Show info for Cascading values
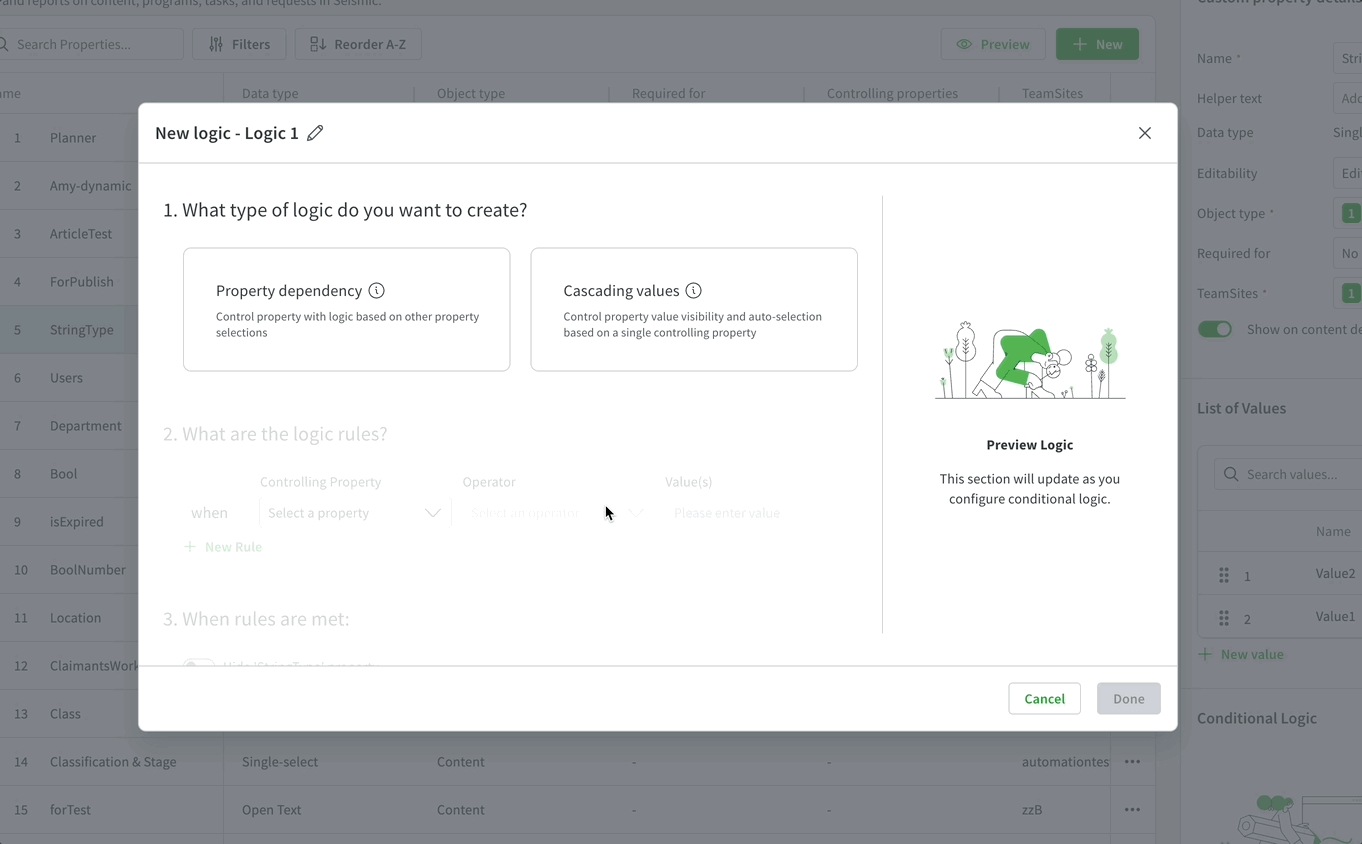The width and height of the screenshot is (1362, 844). pos(693,291)
